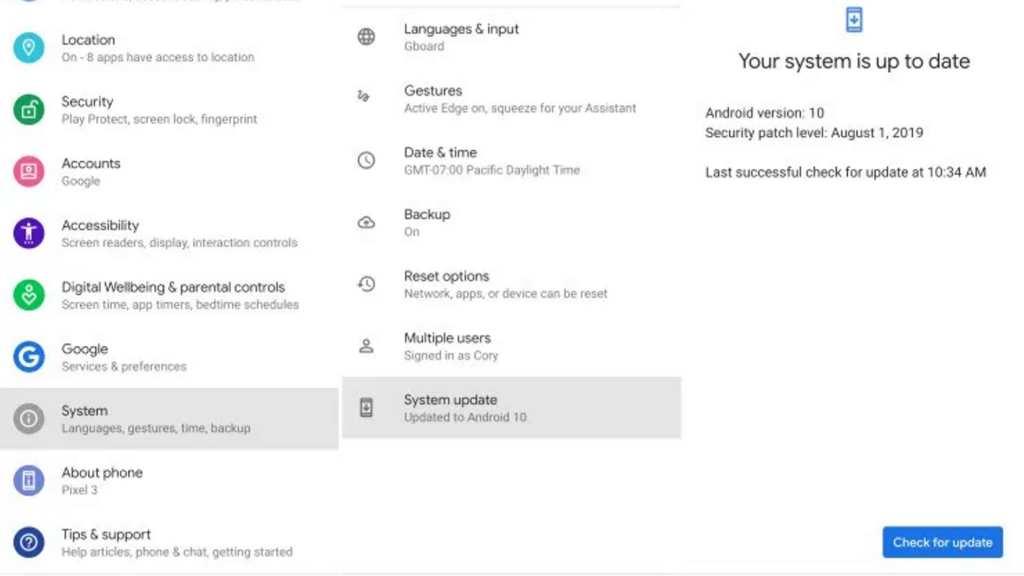Image resolution: width=1024 pixels, height=576 pixels.
Task: Click 'Languages, gestures, time, backup' subtitle
Action: (x=156, y=428)
